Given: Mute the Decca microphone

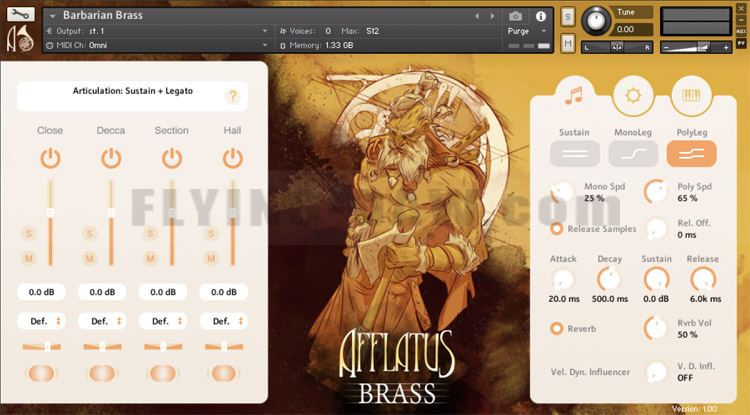Looking at the screenshot, I should (89, 259).
